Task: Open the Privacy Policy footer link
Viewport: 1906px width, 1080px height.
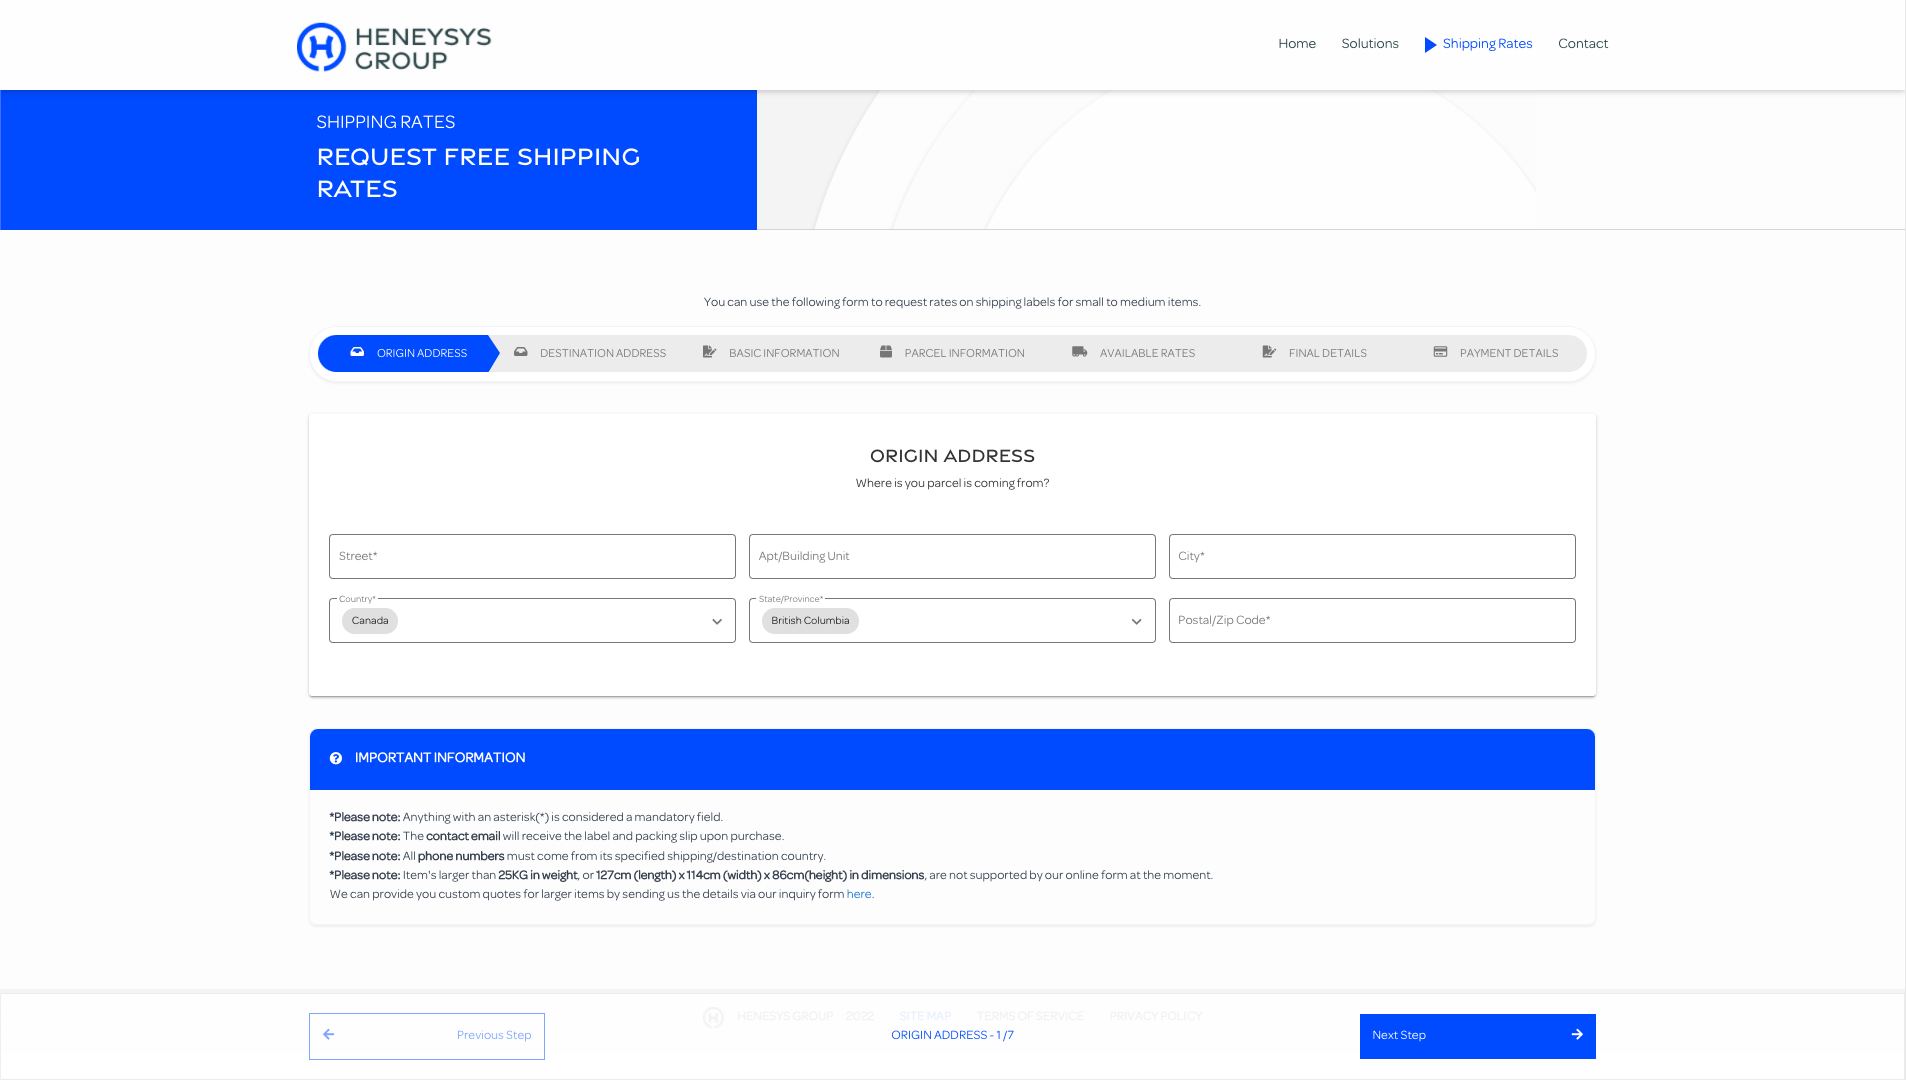Action: pyautogui.click(x=1155, y=1016)
